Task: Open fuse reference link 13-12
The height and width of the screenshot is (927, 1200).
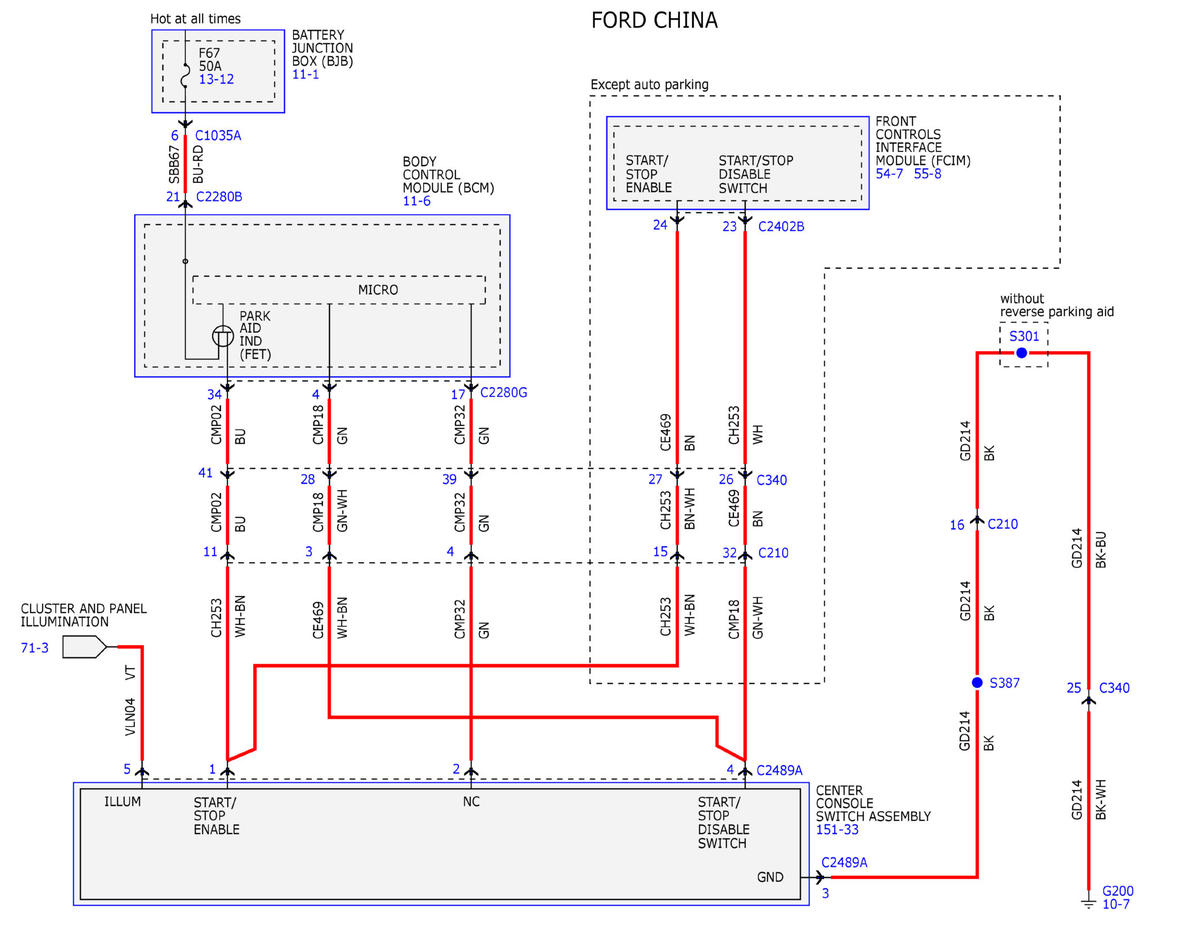Action: 216,78
